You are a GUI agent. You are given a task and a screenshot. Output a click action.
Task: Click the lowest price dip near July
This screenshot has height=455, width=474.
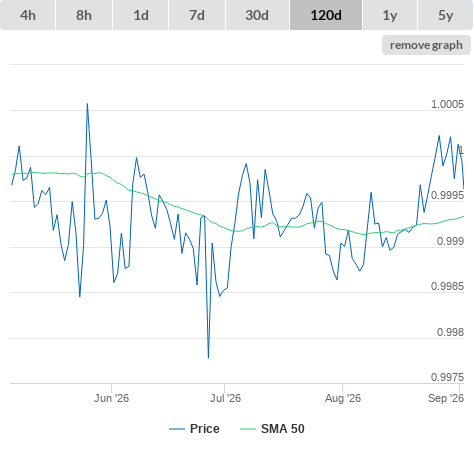208,357
